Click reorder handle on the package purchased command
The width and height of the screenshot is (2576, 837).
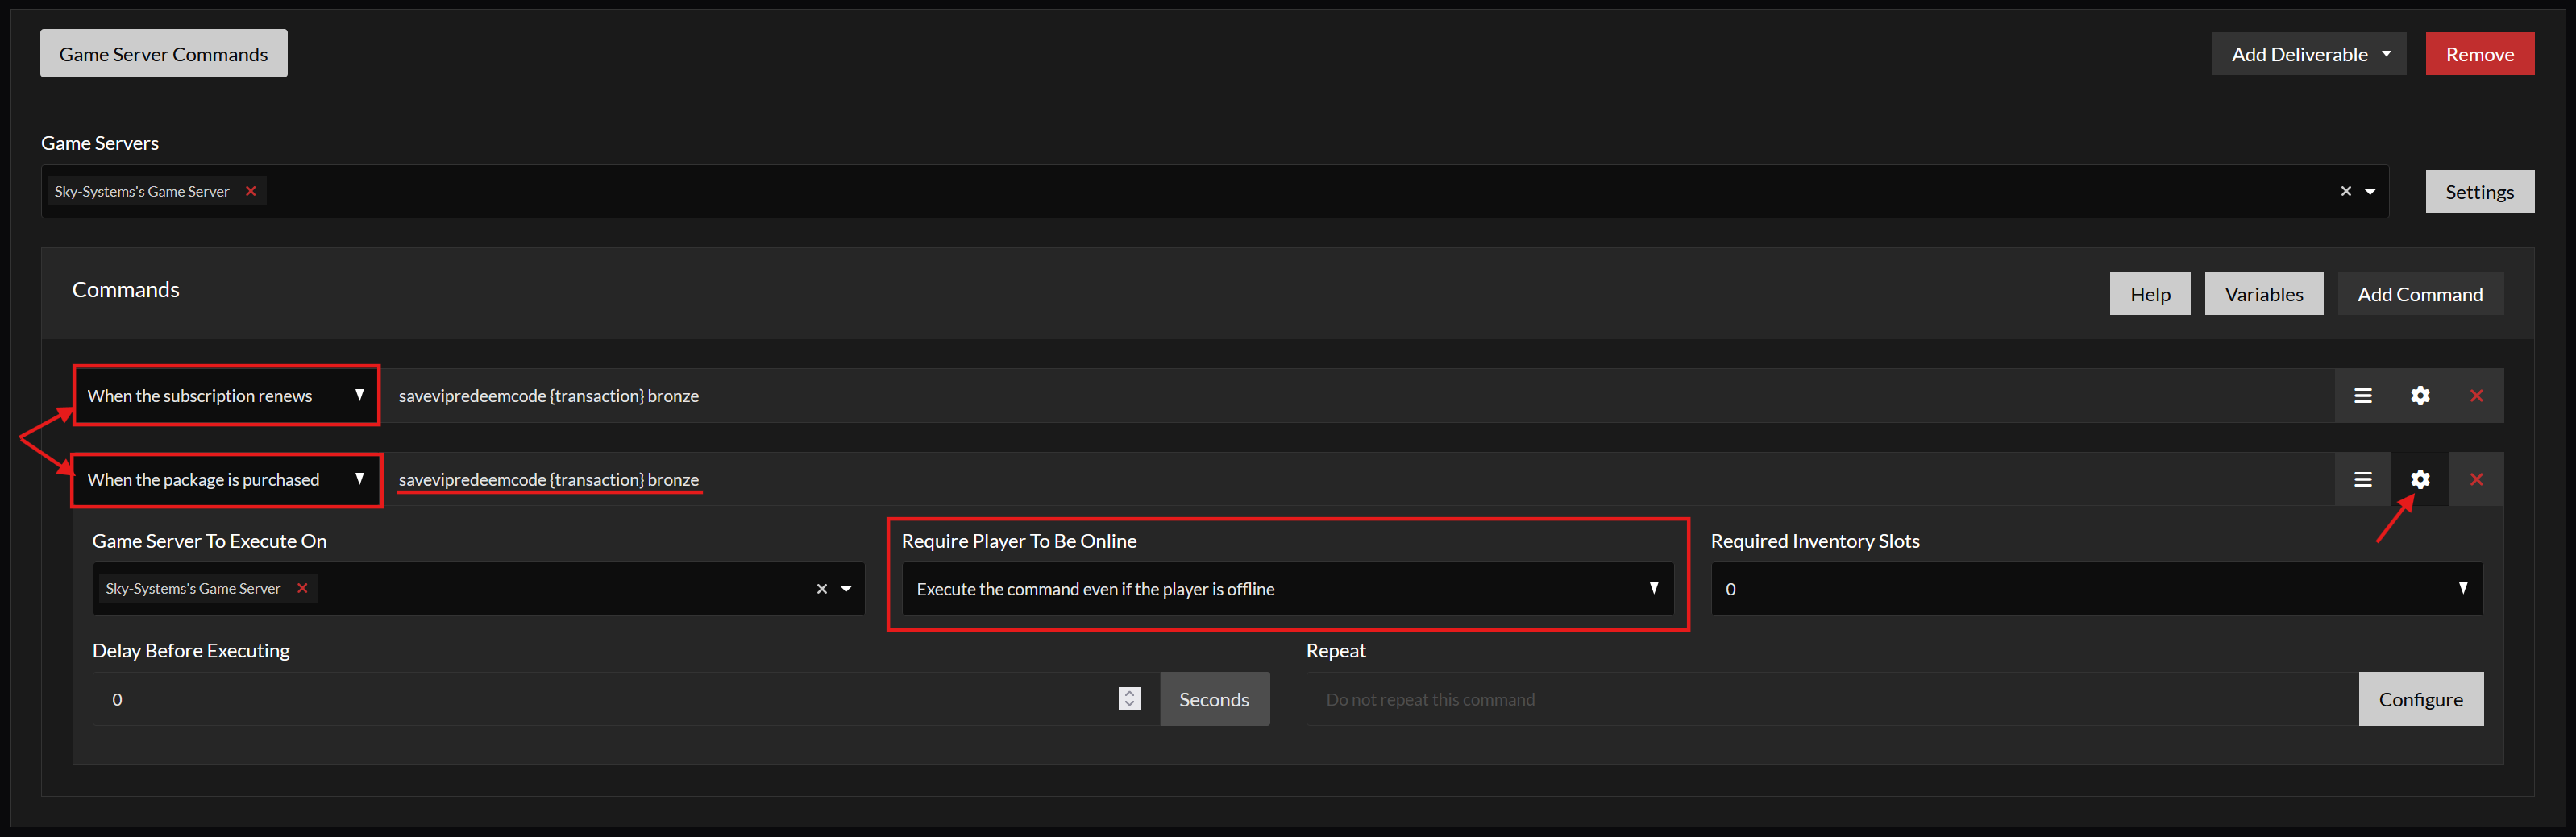pyautogui.click(x=2362, y=480)
